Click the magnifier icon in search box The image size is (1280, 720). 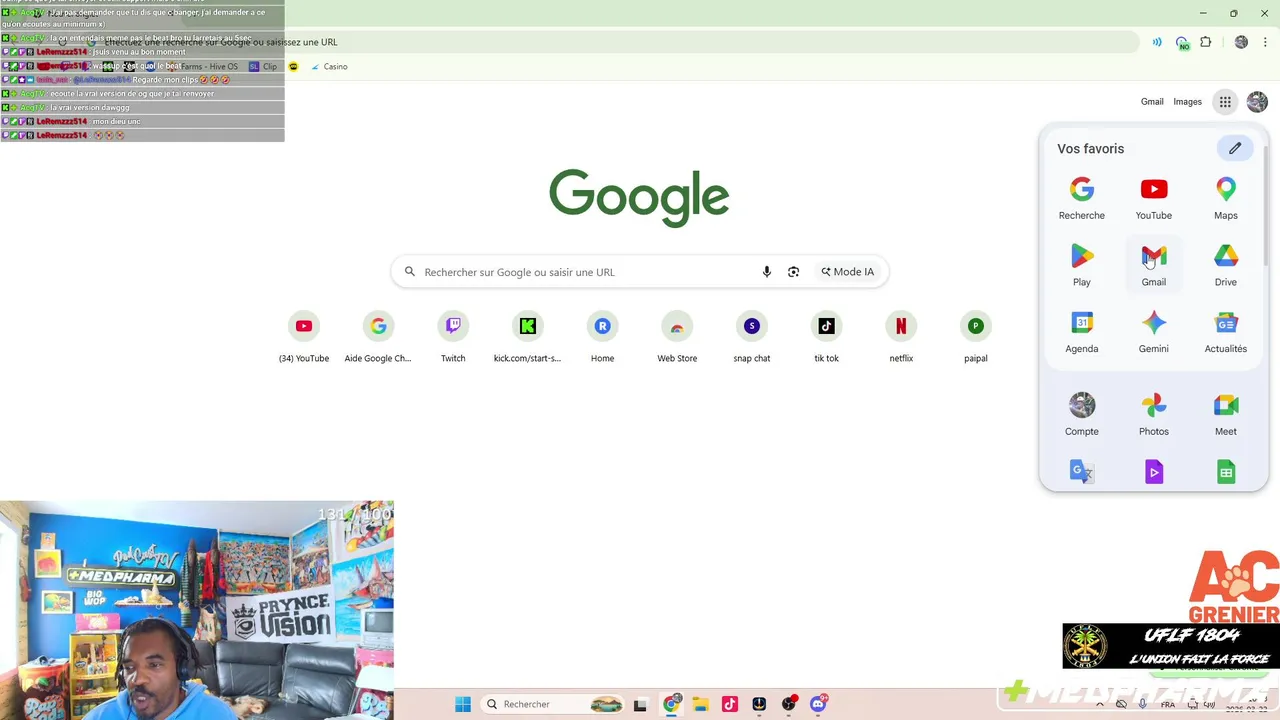click(x=410, y=272)
